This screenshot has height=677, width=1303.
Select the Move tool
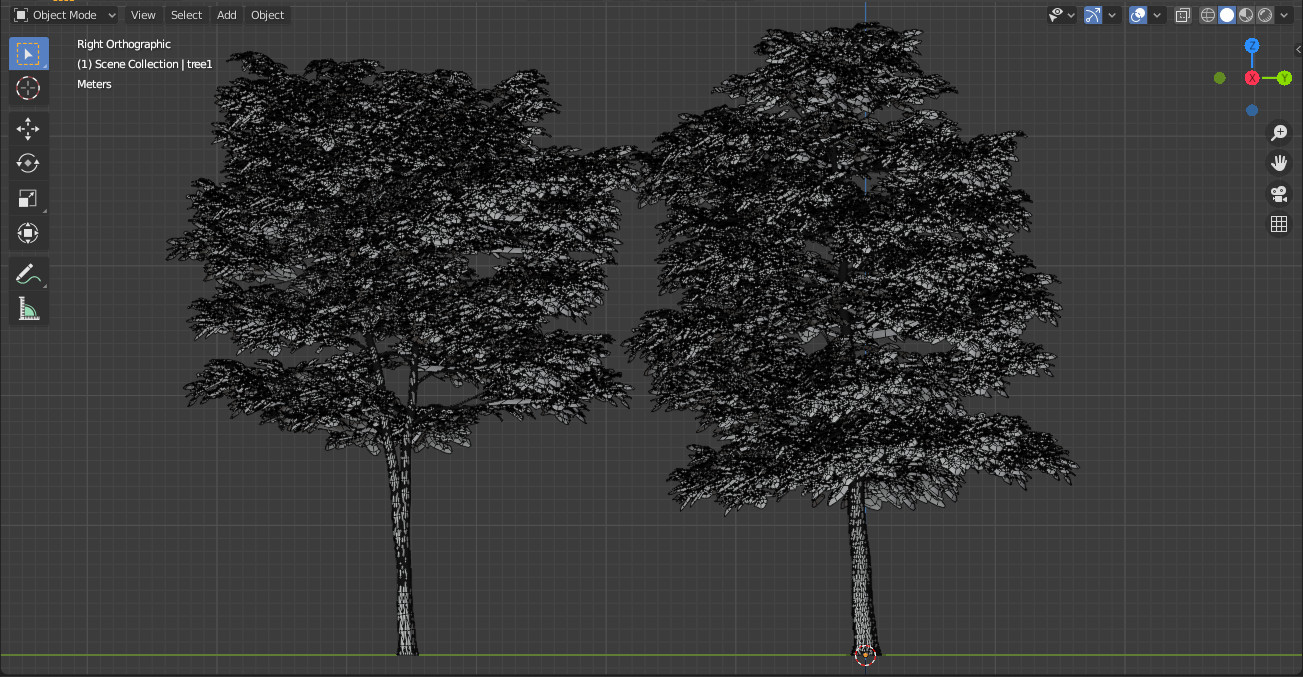(28, 128)
